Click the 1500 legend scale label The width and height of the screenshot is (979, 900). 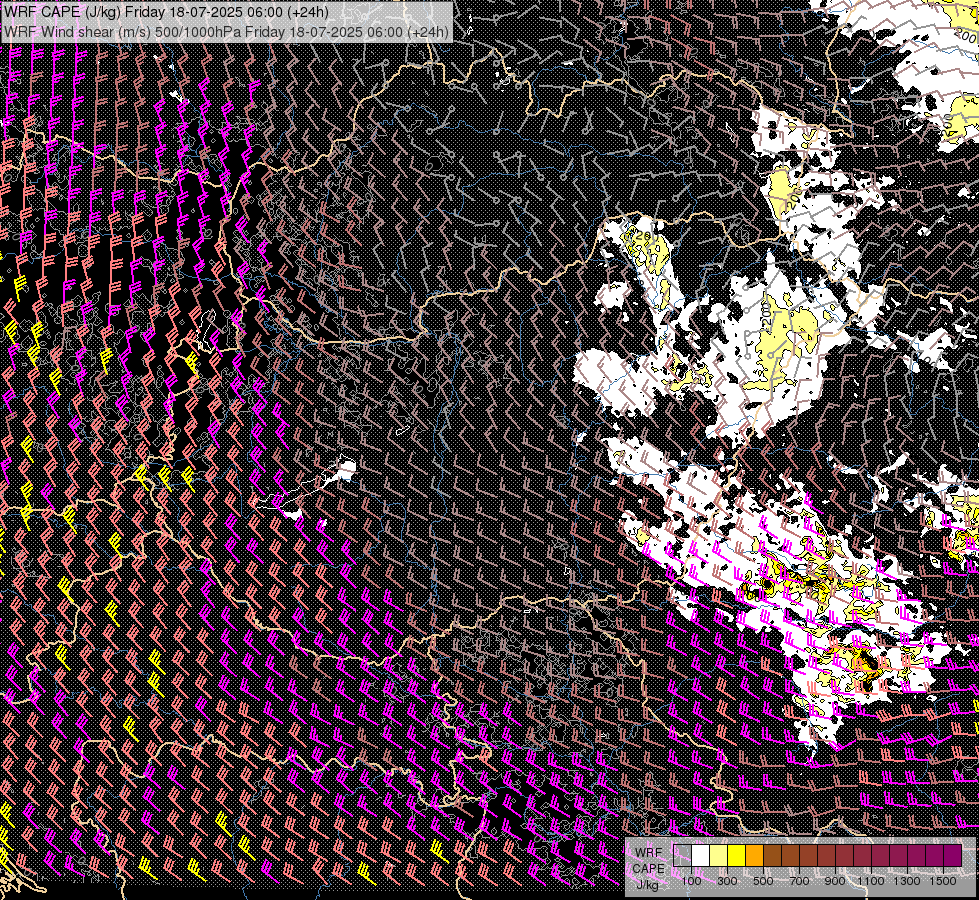click(943, 881)
